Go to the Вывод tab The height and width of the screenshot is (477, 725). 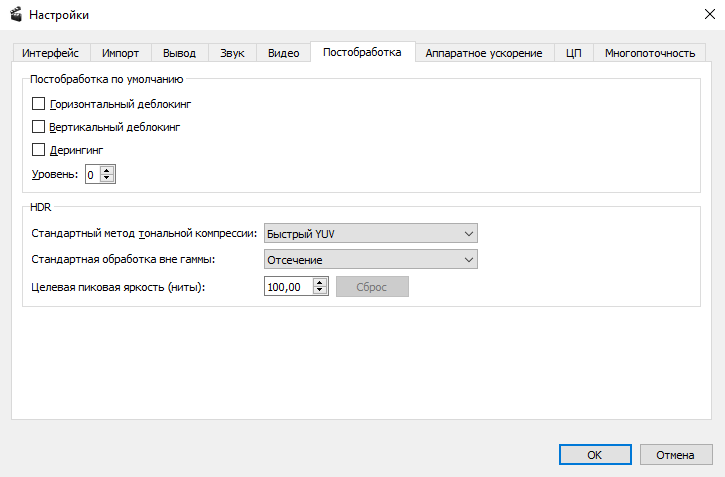pos(179,53)
